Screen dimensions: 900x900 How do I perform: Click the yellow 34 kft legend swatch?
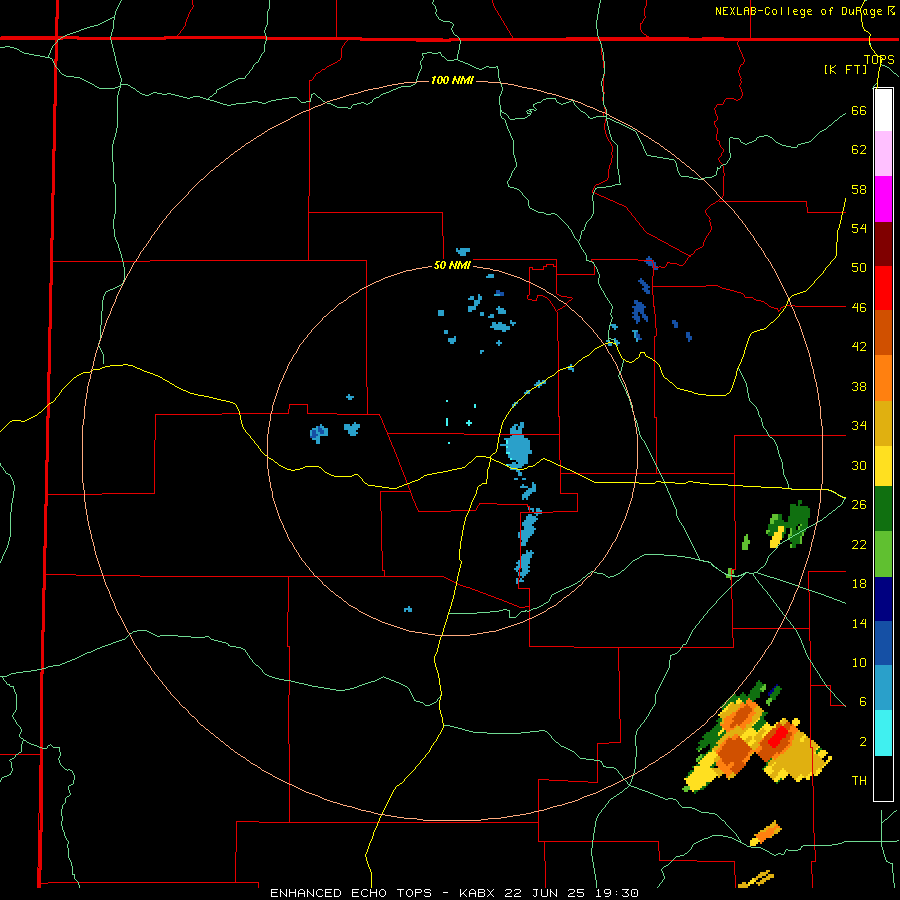[x=883, y=465]
